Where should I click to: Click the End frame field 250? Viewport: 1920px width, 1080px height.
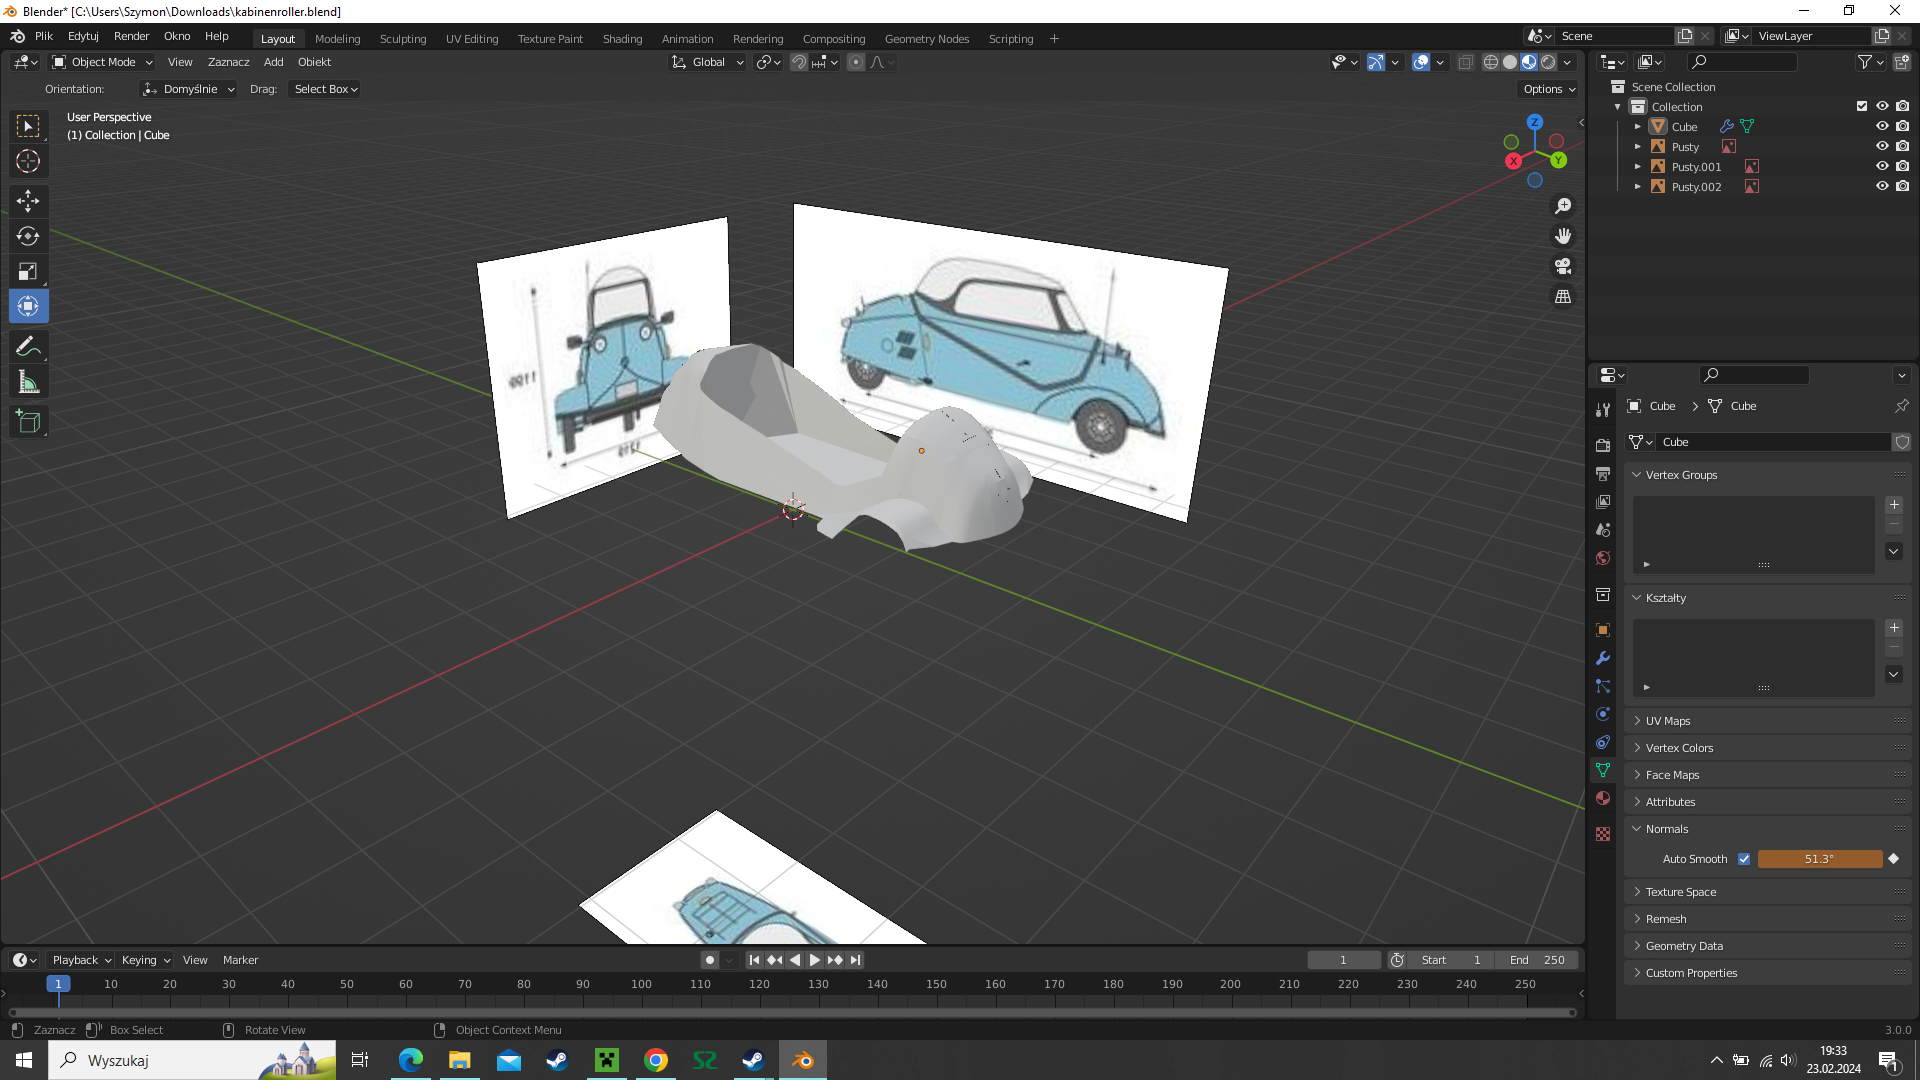point(1537,960)
